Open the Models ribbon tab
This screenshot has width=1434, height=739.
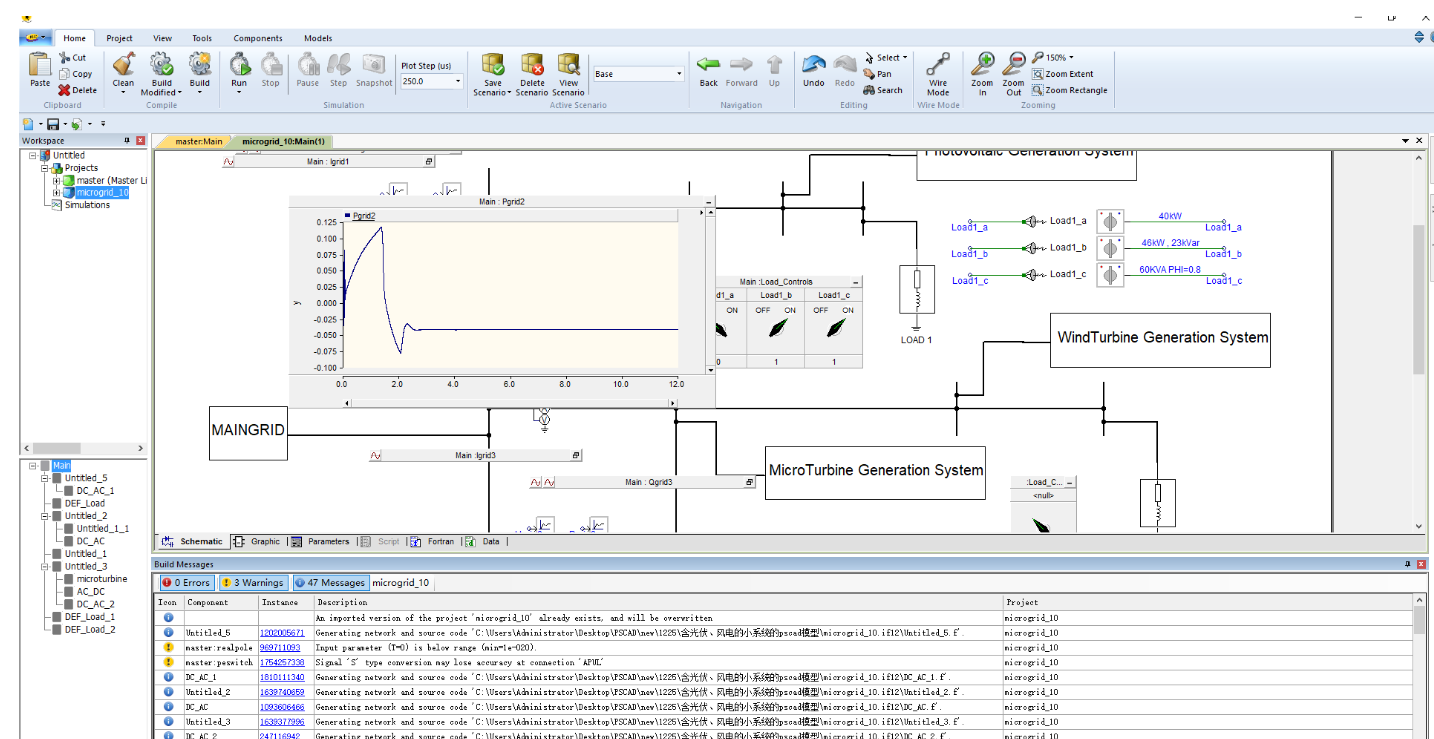pyautogui.click(x=318, y=38)
